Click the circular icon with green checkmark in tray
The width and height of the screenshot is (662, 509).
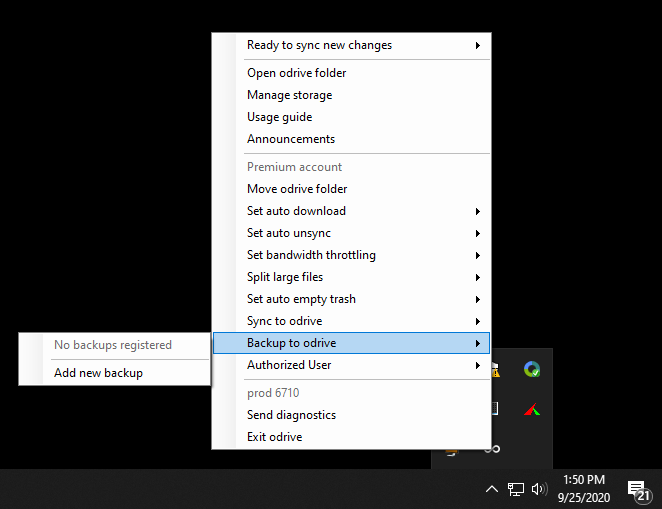(x=532, y=369)
